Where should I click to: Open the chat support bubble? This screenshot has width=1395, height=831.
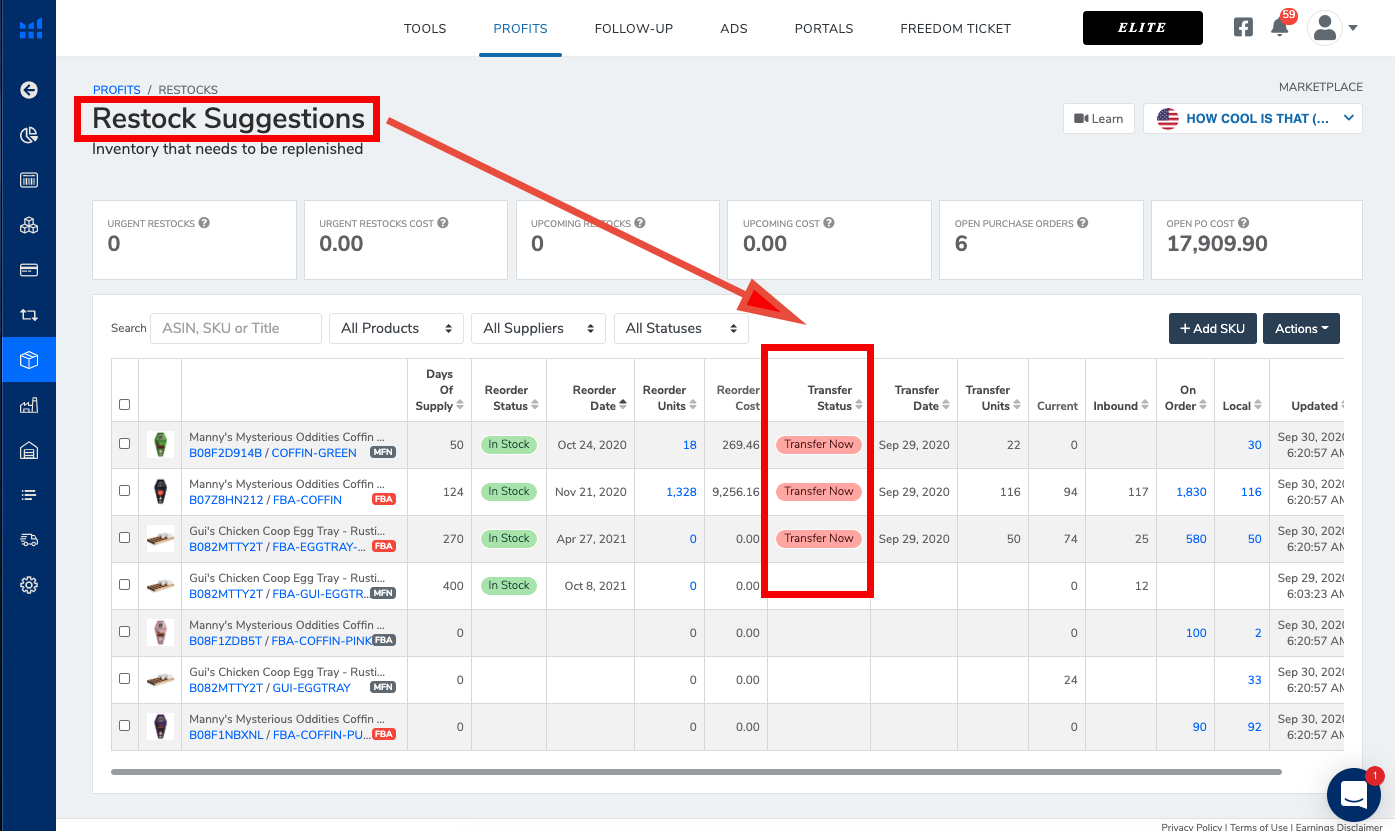(1353, 795)
